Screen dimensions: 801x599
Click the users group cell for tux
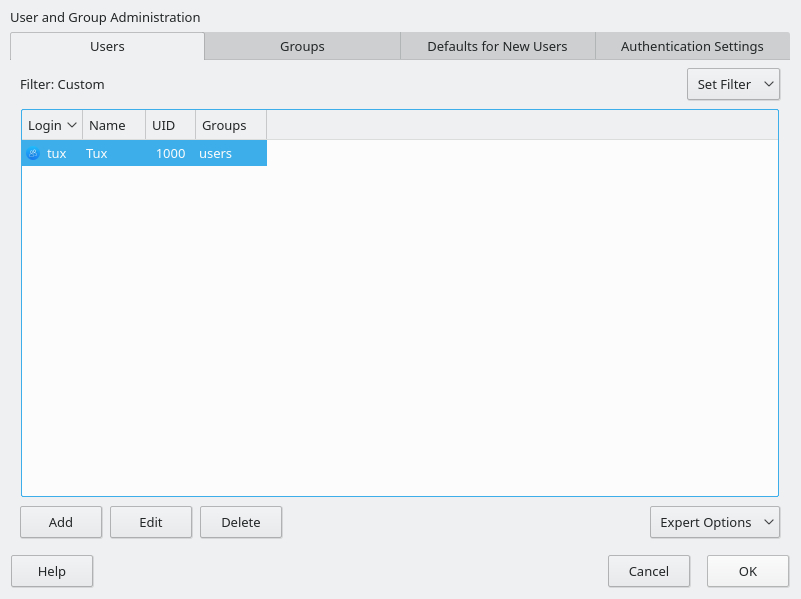216,154
